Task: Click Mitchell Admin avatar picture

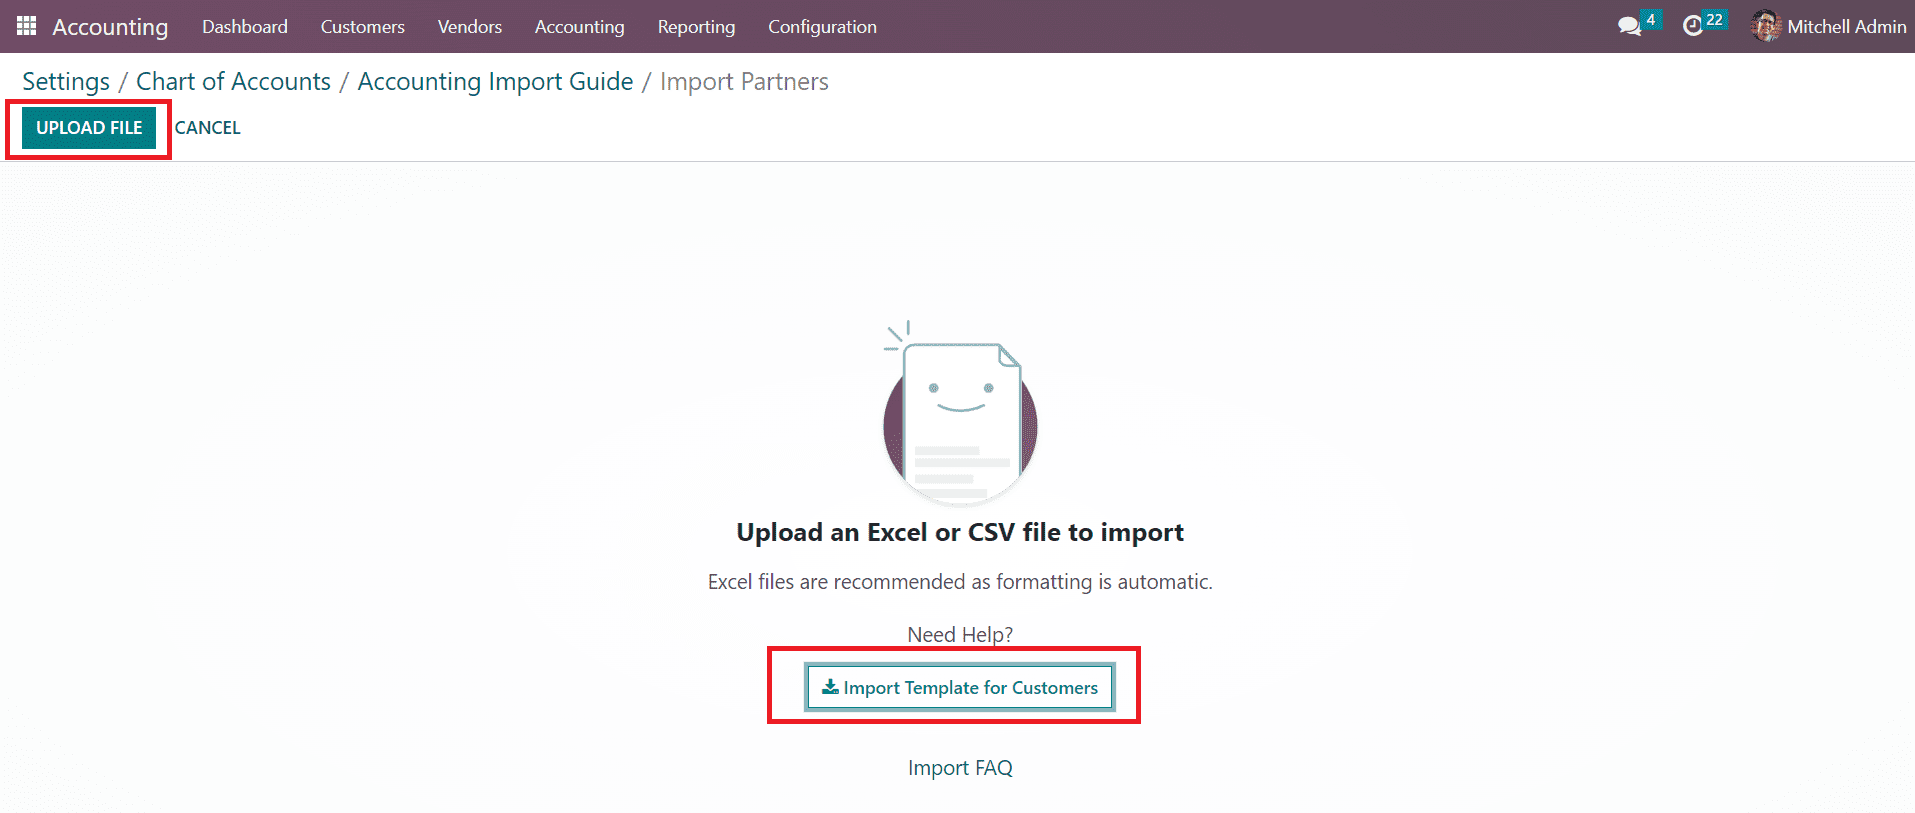Action: 1766,27
